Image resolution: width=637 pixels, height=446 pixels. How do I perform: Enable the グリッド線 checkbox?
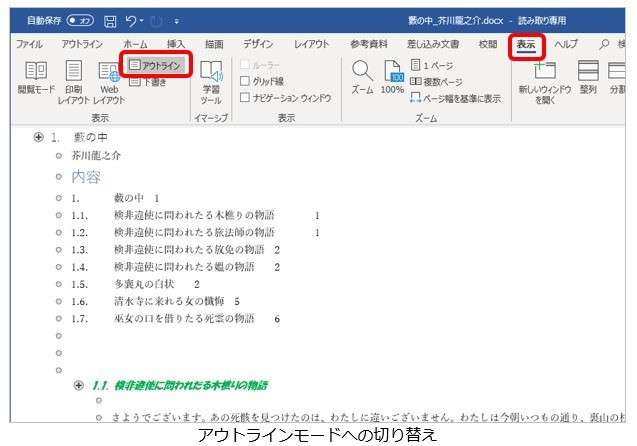pyautogui.click(x=245, y=81)
